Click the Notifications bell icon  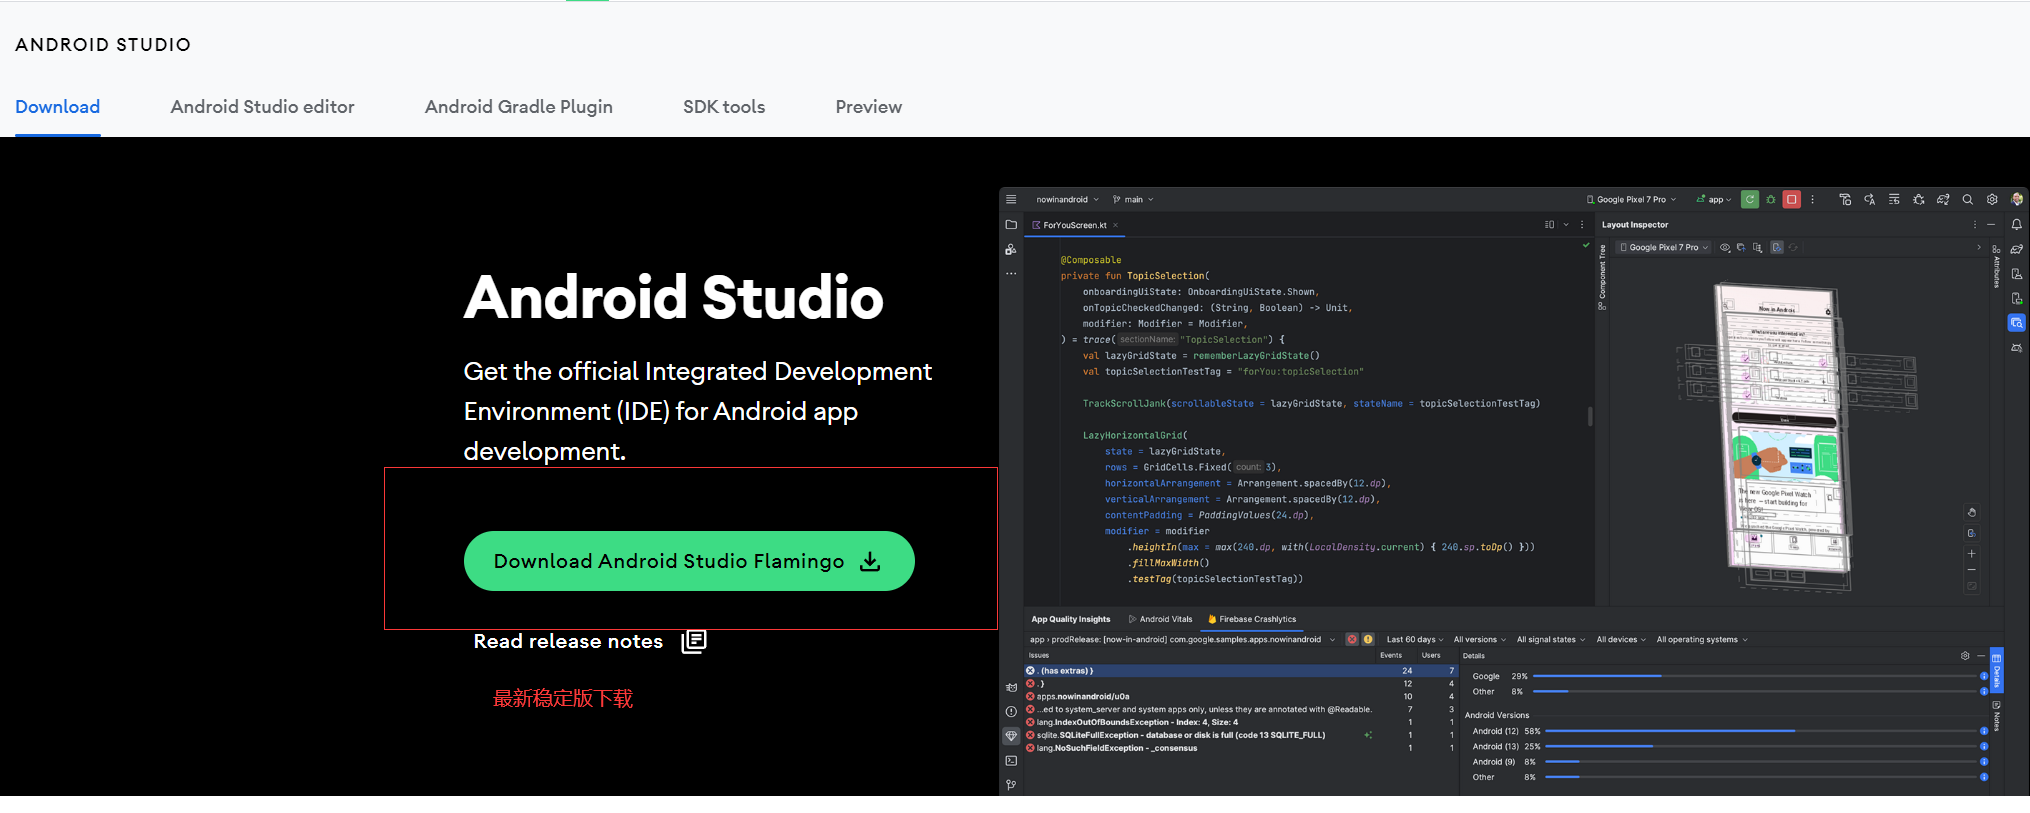(x=2016, y=225)
